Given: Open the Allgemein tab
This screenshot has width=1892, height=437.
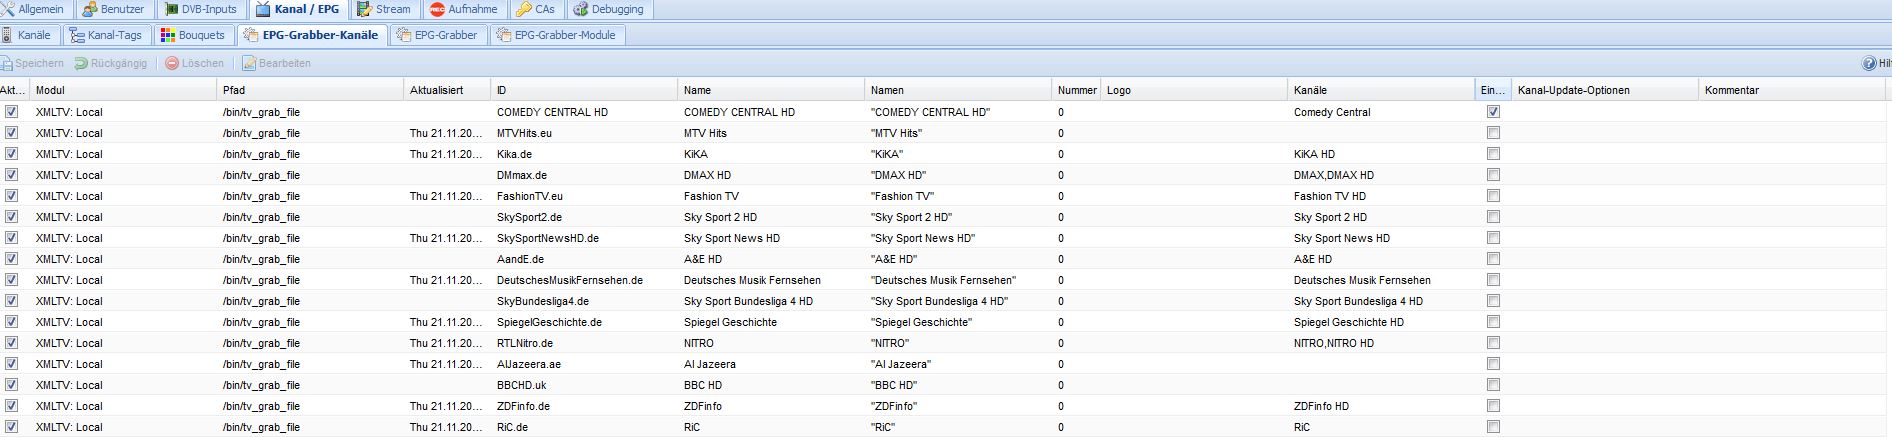Looking at the screenshot, I should [34, 9].
